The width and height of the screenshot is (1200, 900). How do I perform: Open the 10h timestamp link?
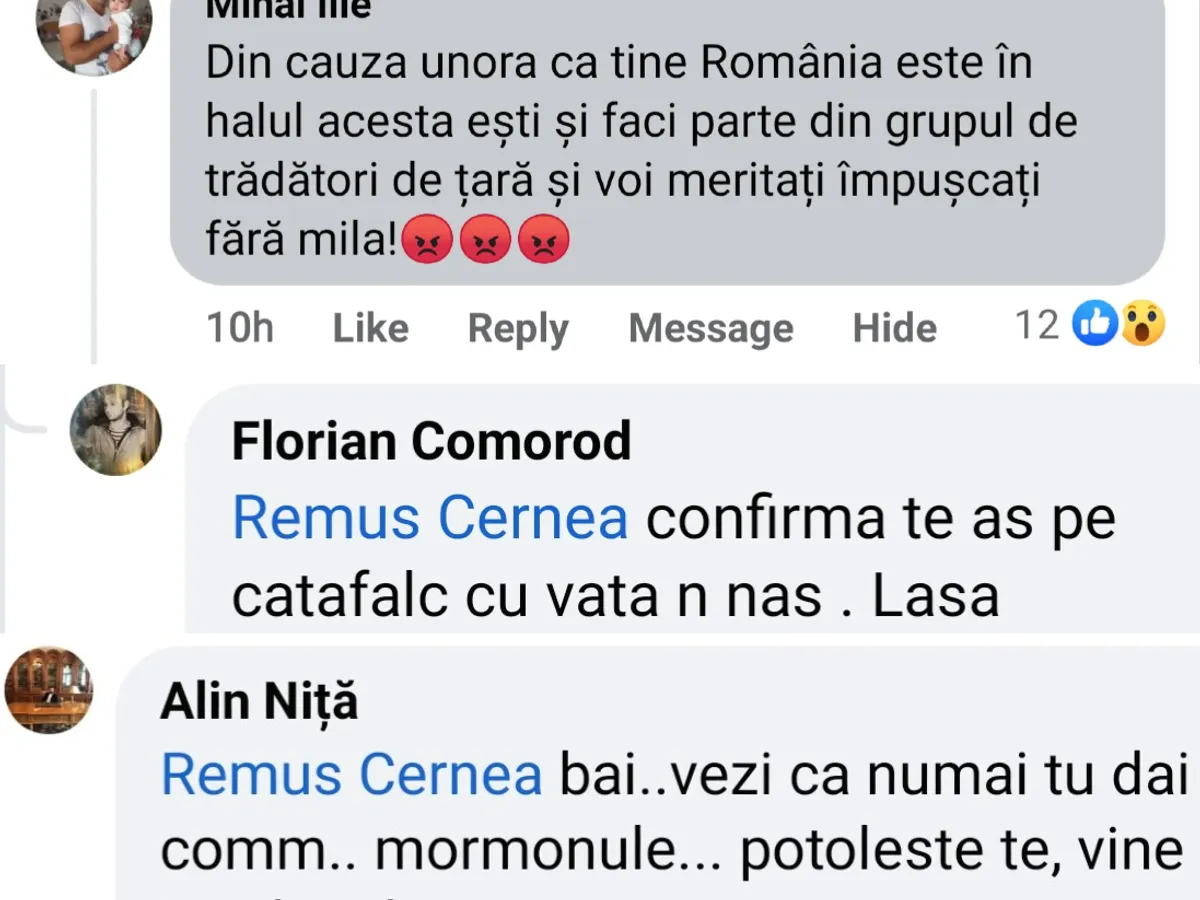[240, 328]
